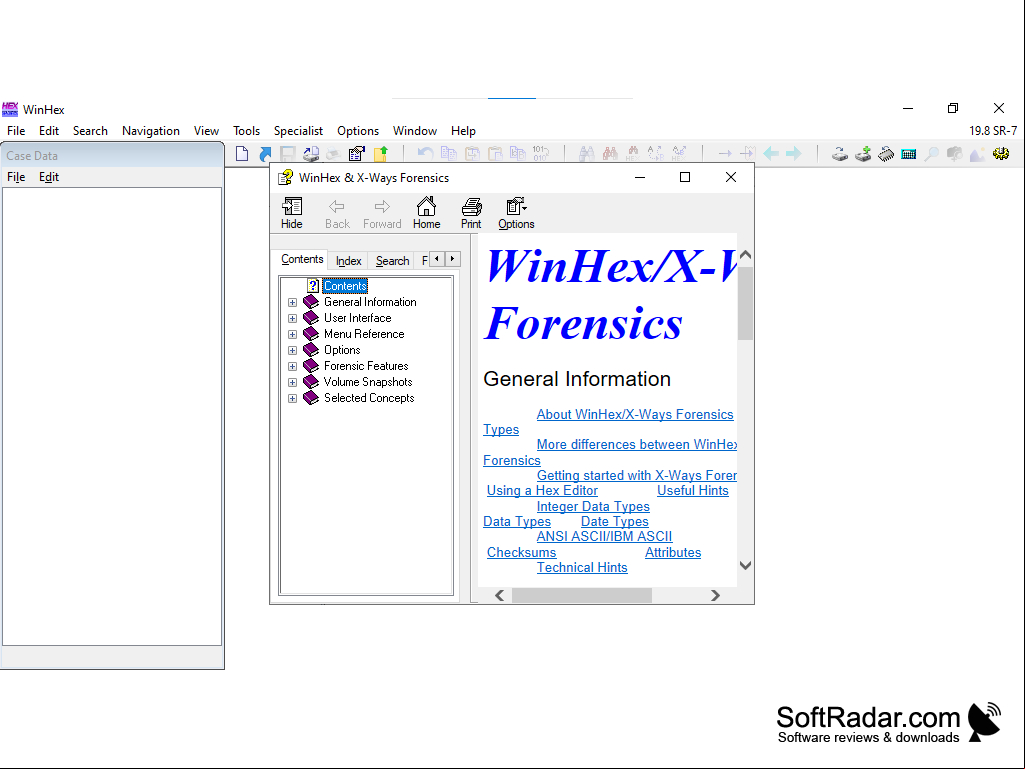Screen dimensions: 1025x769
Task: Open the Integer Data Types link
Action: 593,506
